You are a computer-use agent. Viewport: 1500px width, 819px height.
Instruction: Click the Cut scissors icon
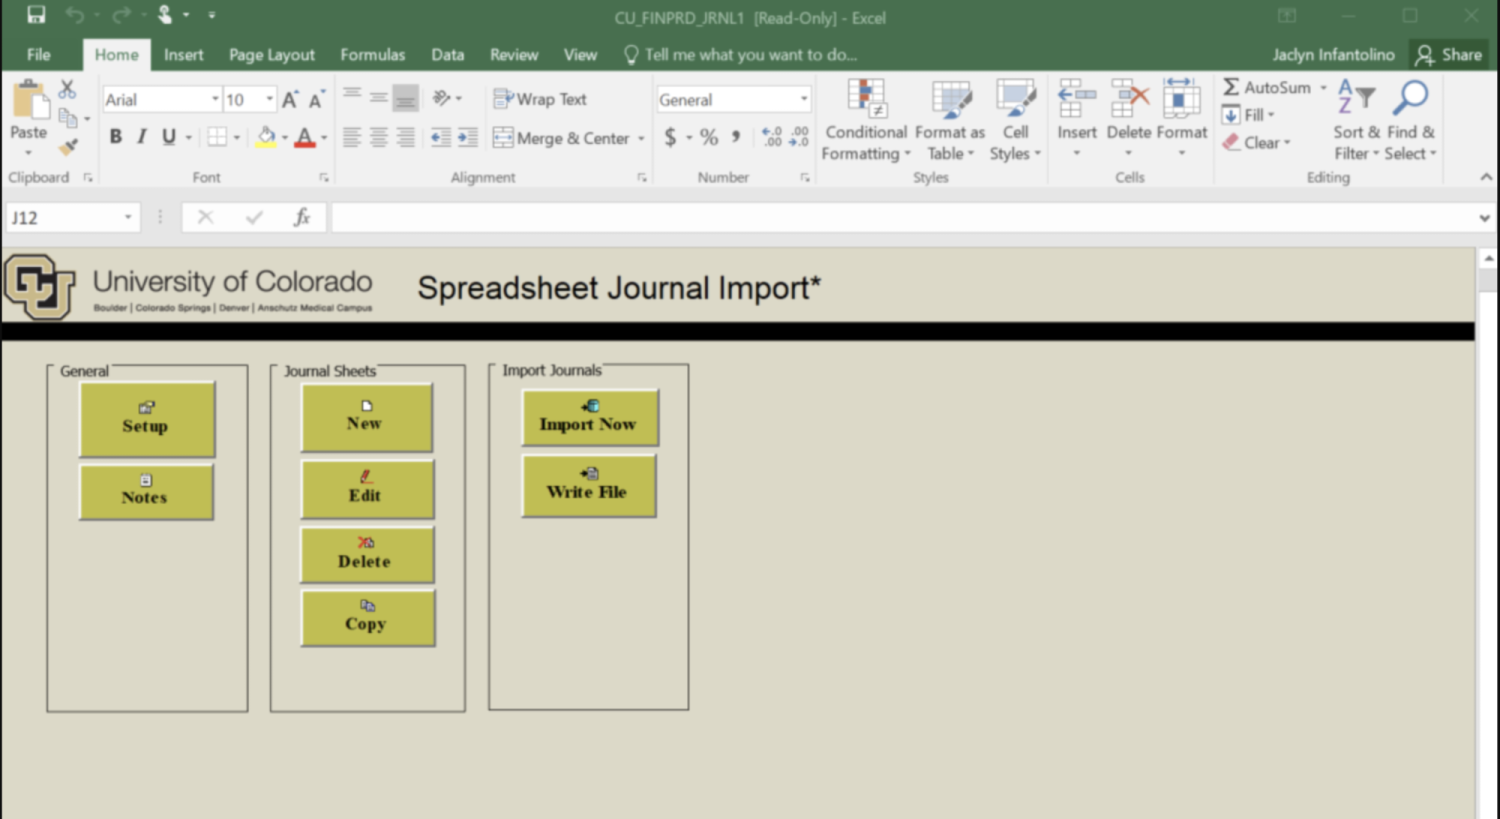(67, 90)
